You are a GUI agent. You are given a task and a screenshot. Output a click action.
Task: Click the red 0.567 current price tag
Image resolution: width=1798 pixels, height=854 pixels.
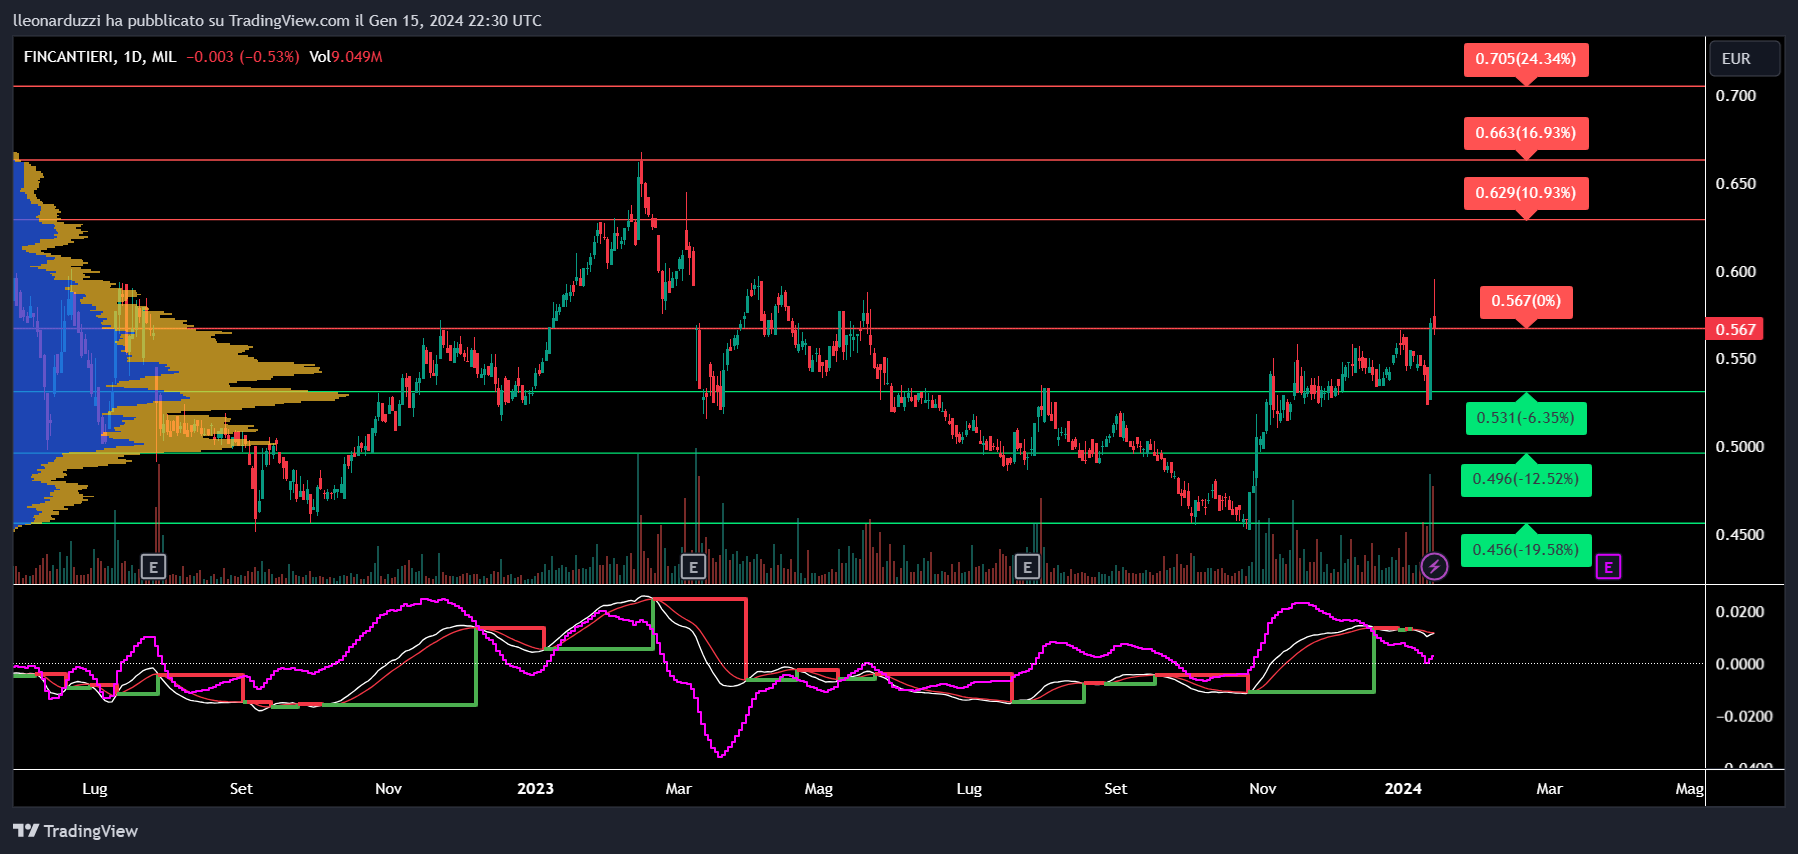(x=1735, y=329)
